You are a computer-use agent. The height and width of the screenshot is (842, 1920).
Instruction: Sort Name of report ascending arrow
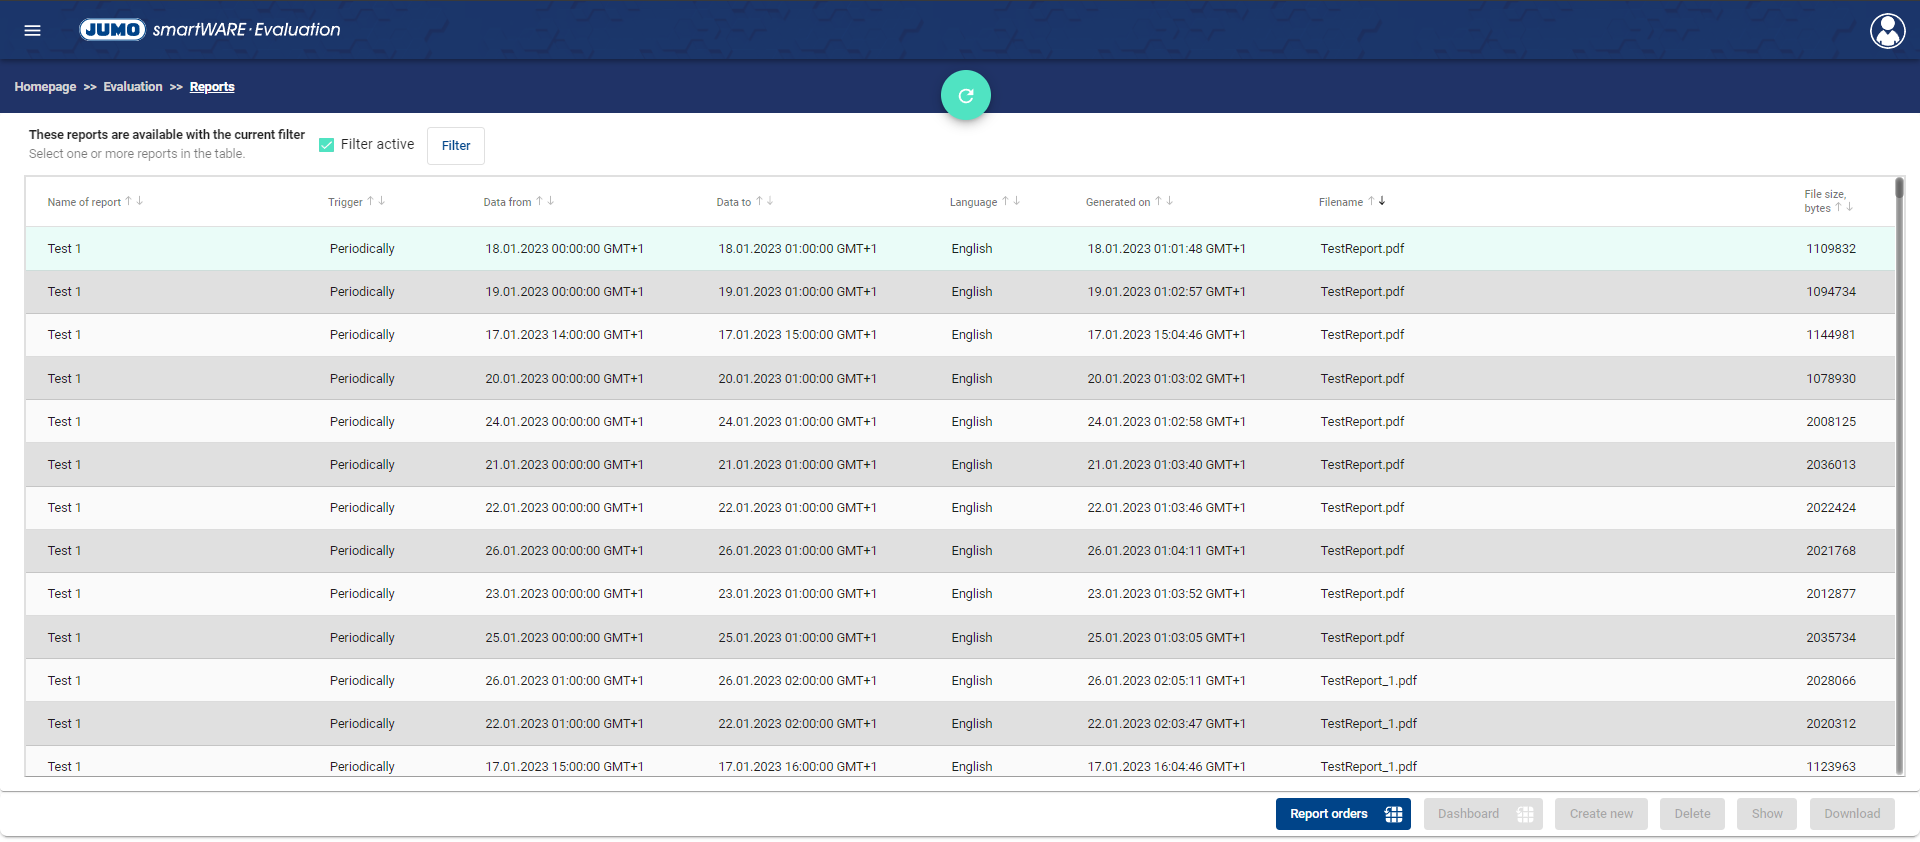[x=128, y=201]
